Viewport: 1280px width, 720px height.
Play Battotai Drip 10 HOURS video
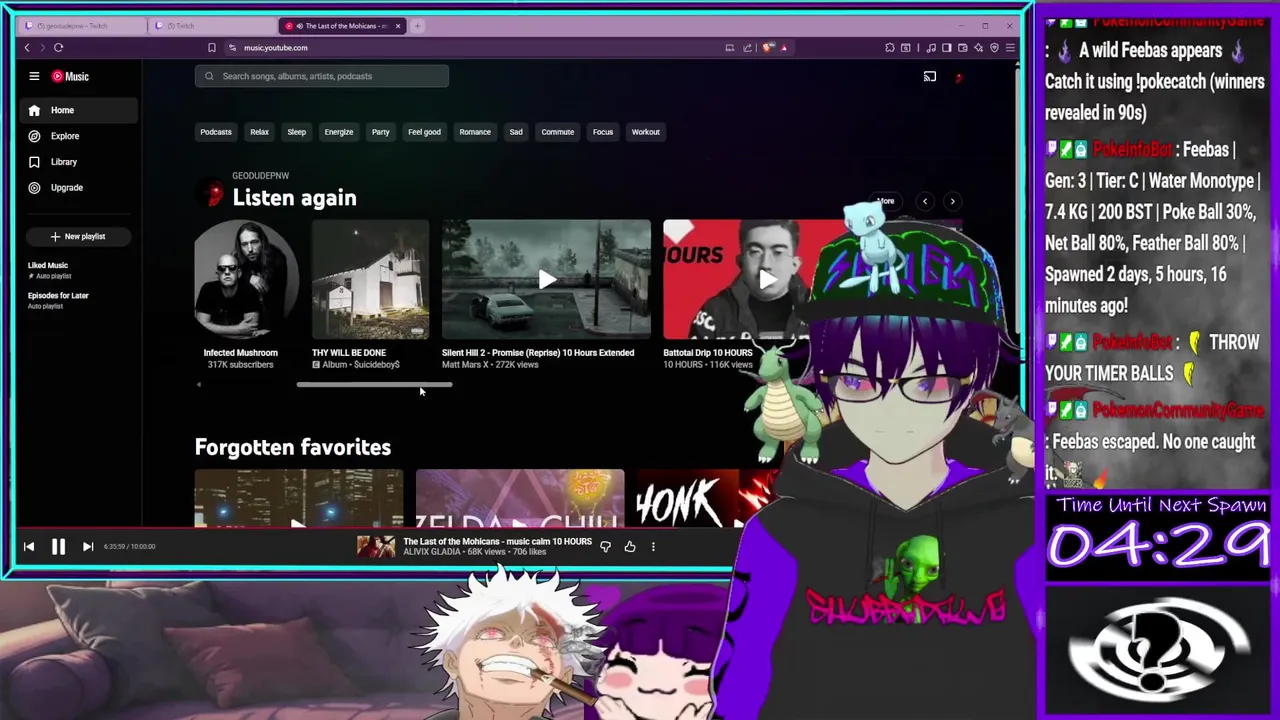[x=766, y=279]
